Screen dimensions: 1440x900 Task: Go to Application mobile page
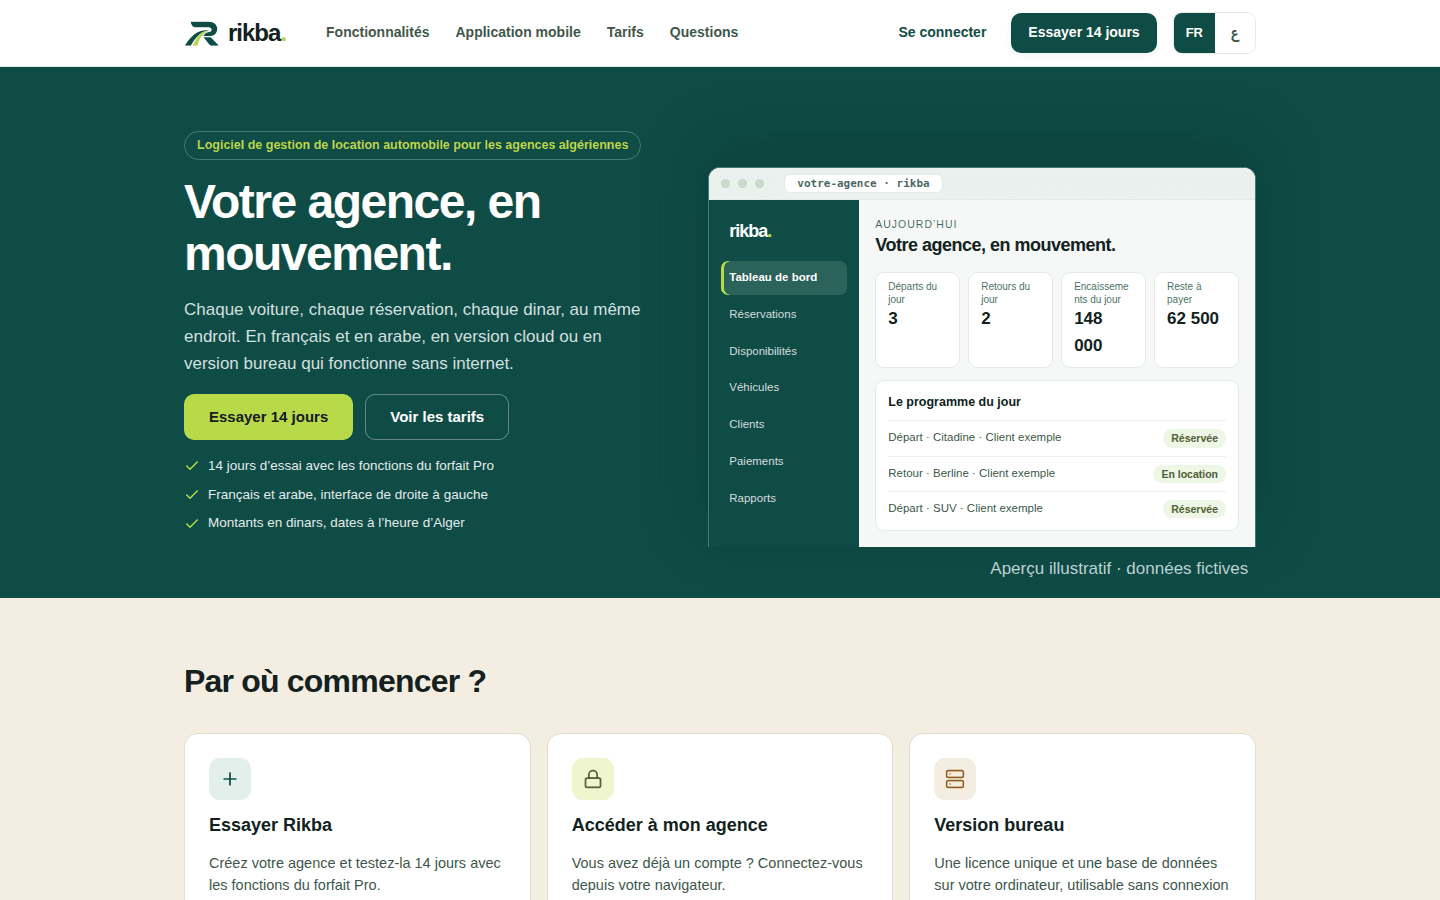(x=518, y=32)
